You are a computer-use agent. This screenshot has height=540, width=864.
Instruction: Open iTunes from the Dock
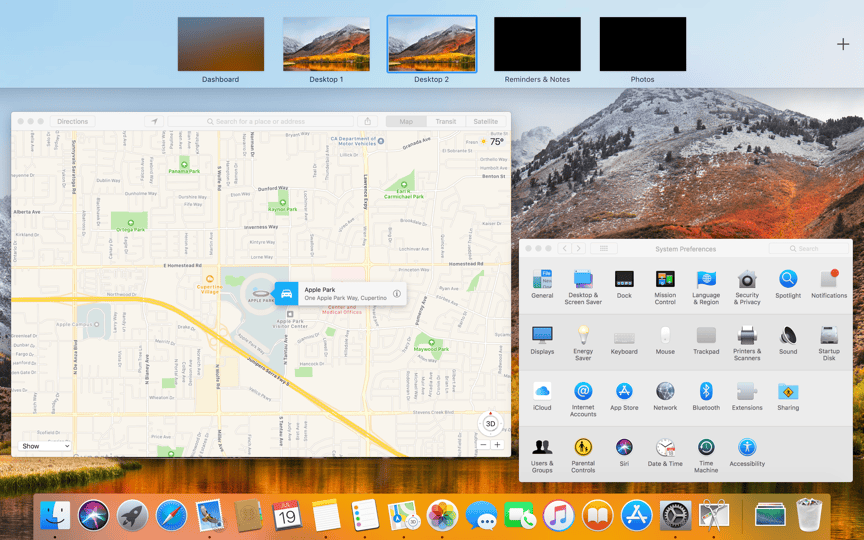(558, 516)
